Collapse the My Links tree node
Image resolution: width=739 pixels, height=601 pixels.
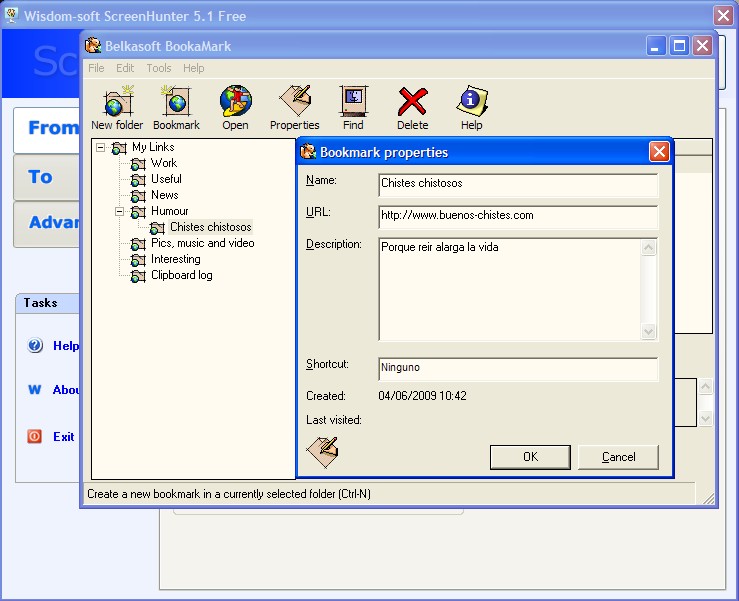100,148
